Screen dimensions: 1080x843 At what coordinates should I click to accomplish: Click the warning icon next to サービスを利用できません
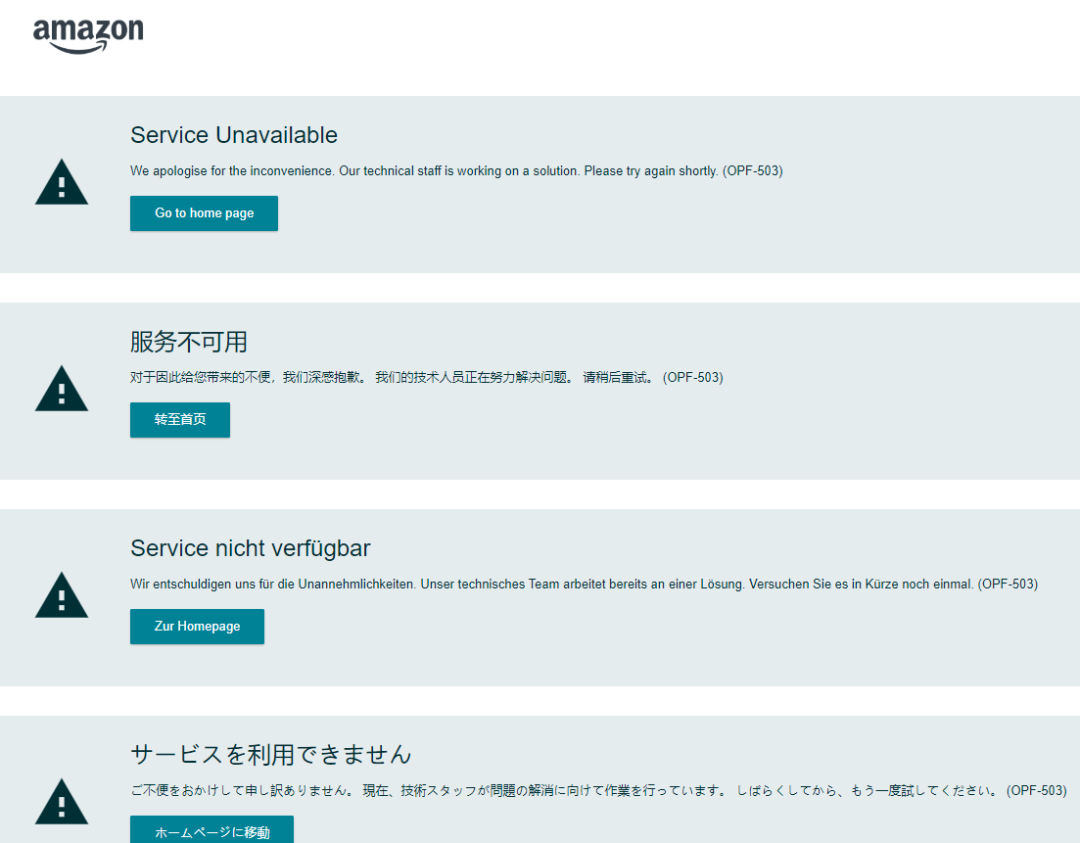tap(61, 802)
